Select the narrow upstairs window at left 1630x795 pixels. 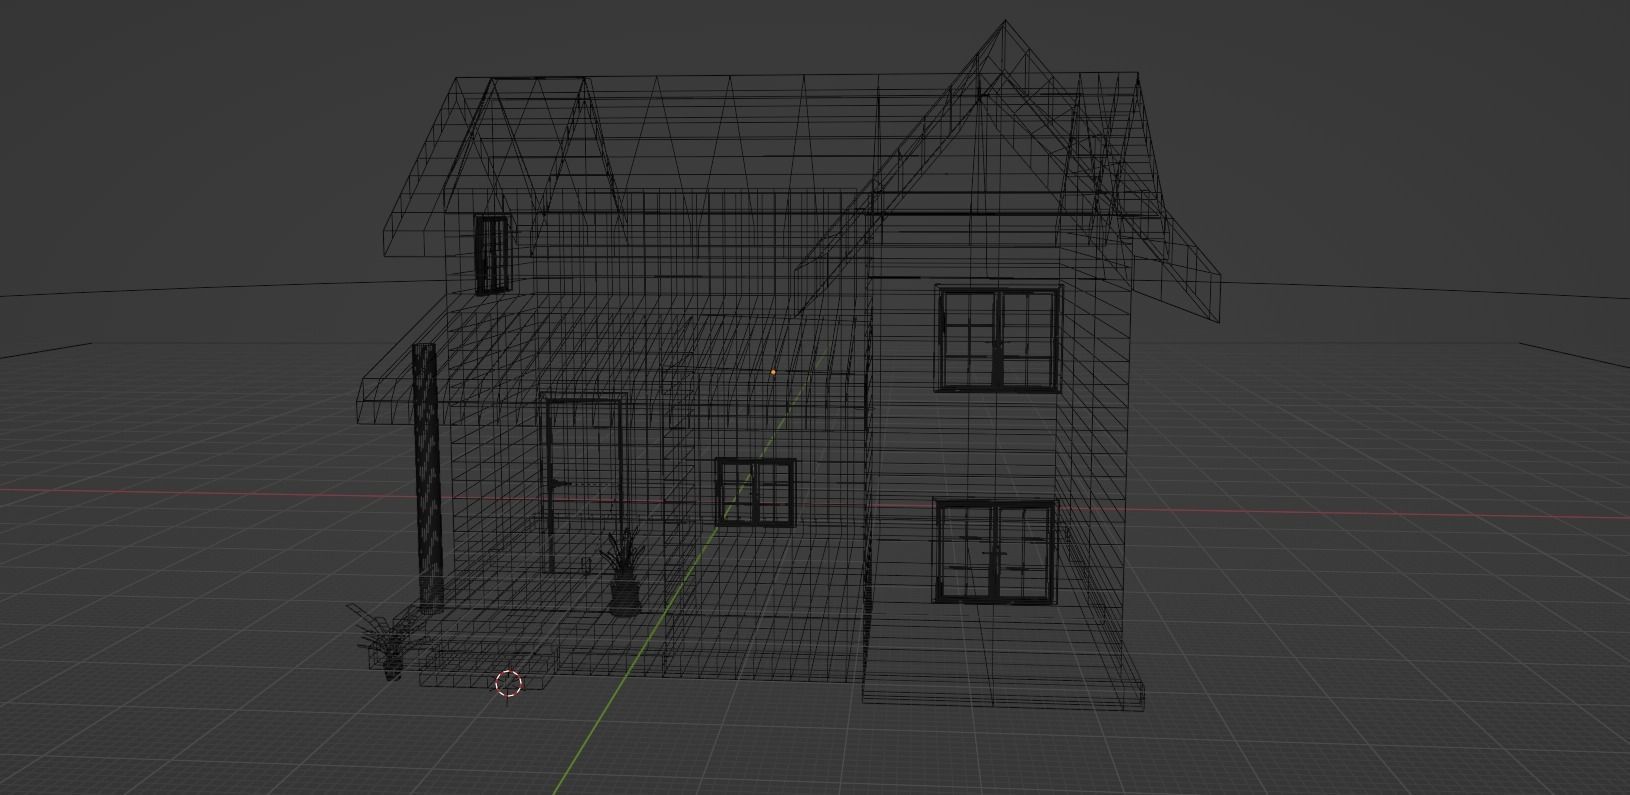click(492, 254)
